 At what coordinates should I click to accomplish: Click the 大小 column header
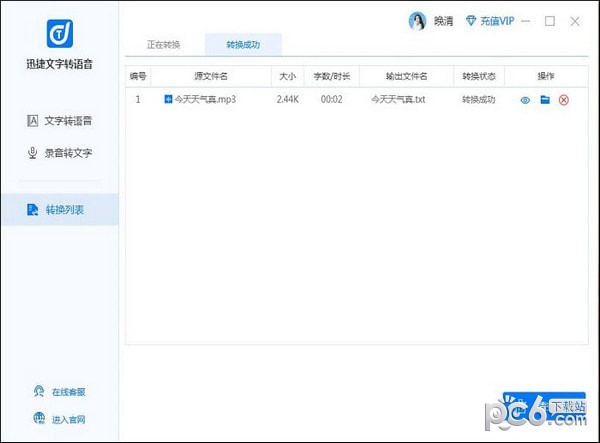pyautogui.click(x=287, y=76)
